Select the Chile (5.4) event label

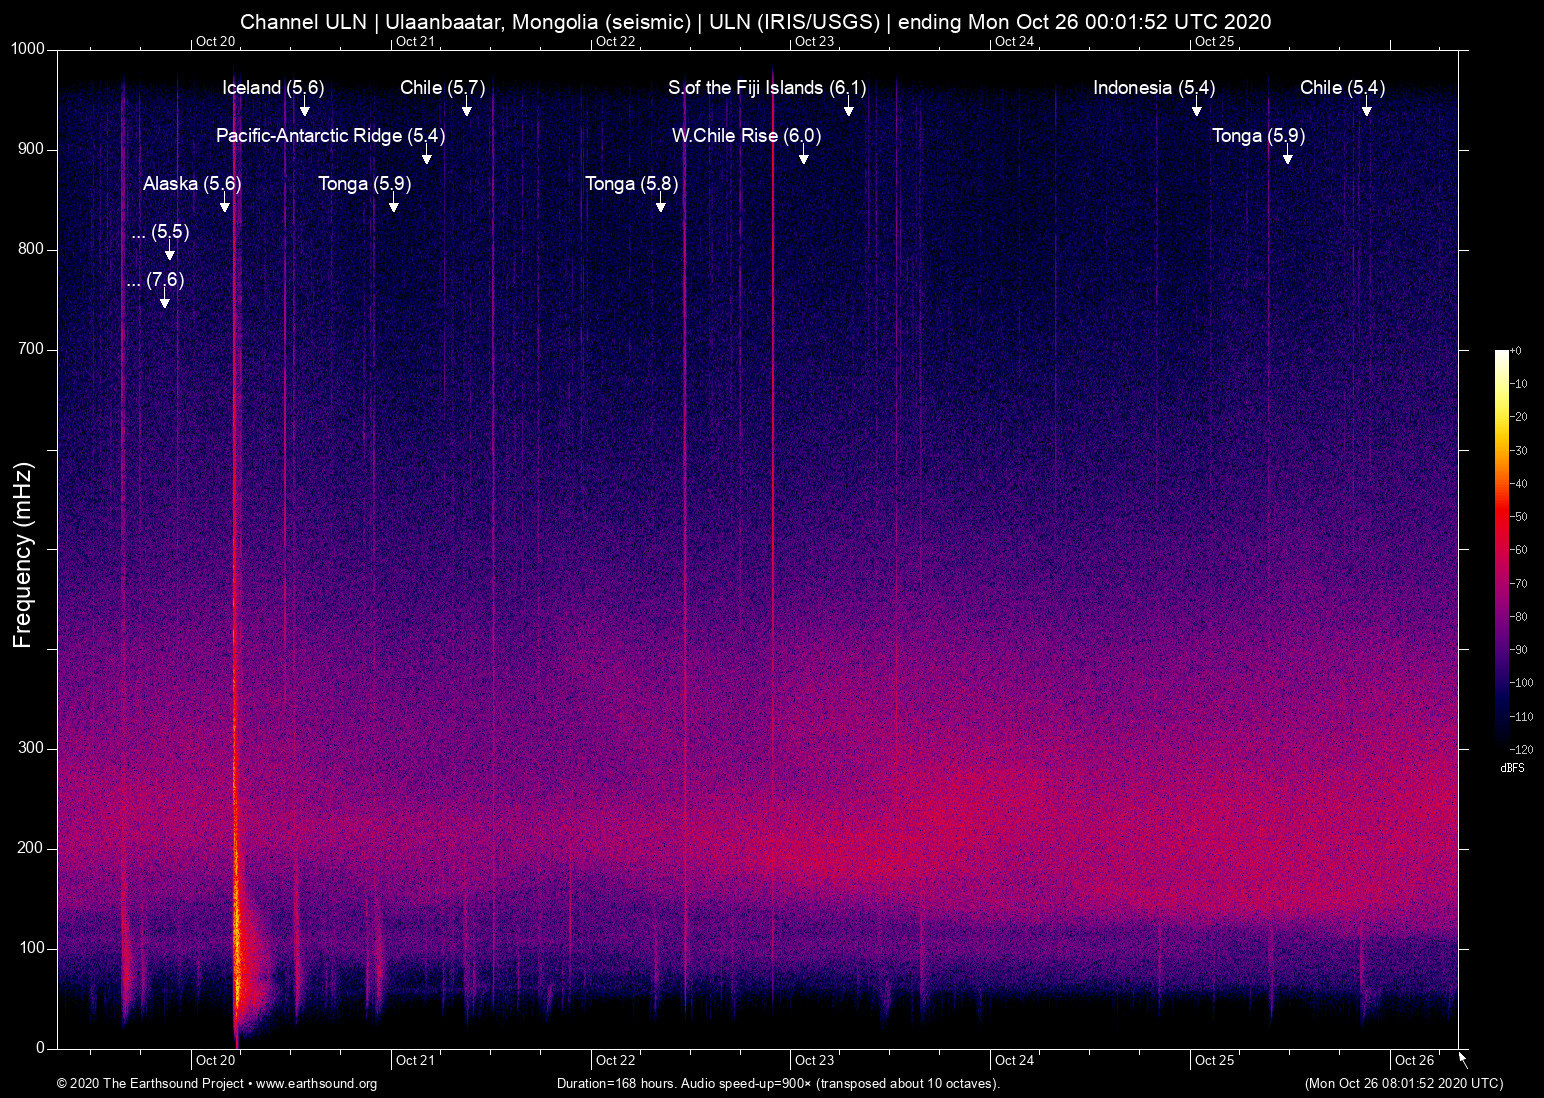[x=1342, y=88]
